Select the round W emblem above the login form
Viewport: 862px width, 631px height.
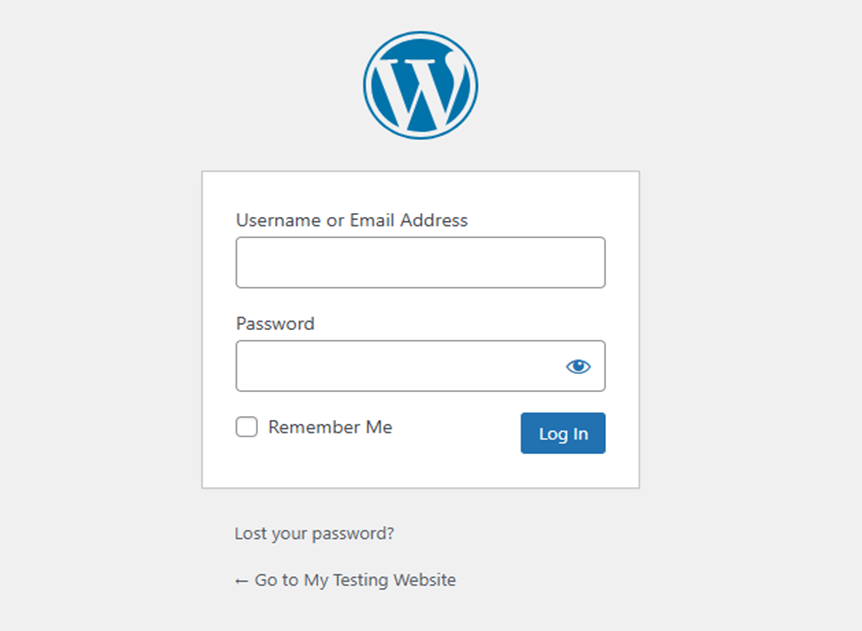tap(421, 85)
